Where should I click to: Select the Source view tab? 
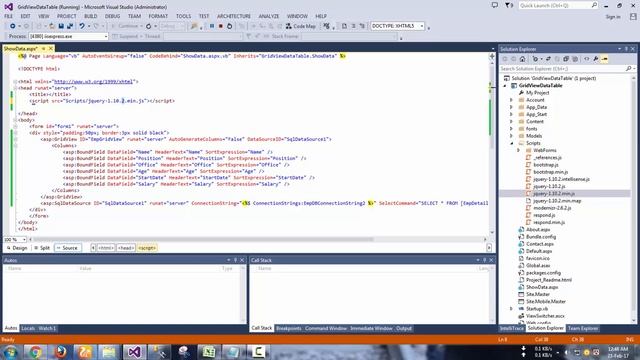click(x=67, y=248)
